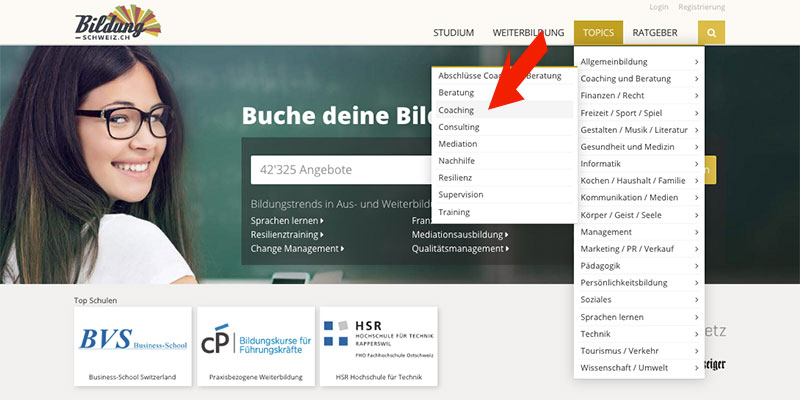Viewport: 800px width, 400px height.
Task: Click the yellow search magnifier icon
Action: (711, 32)
